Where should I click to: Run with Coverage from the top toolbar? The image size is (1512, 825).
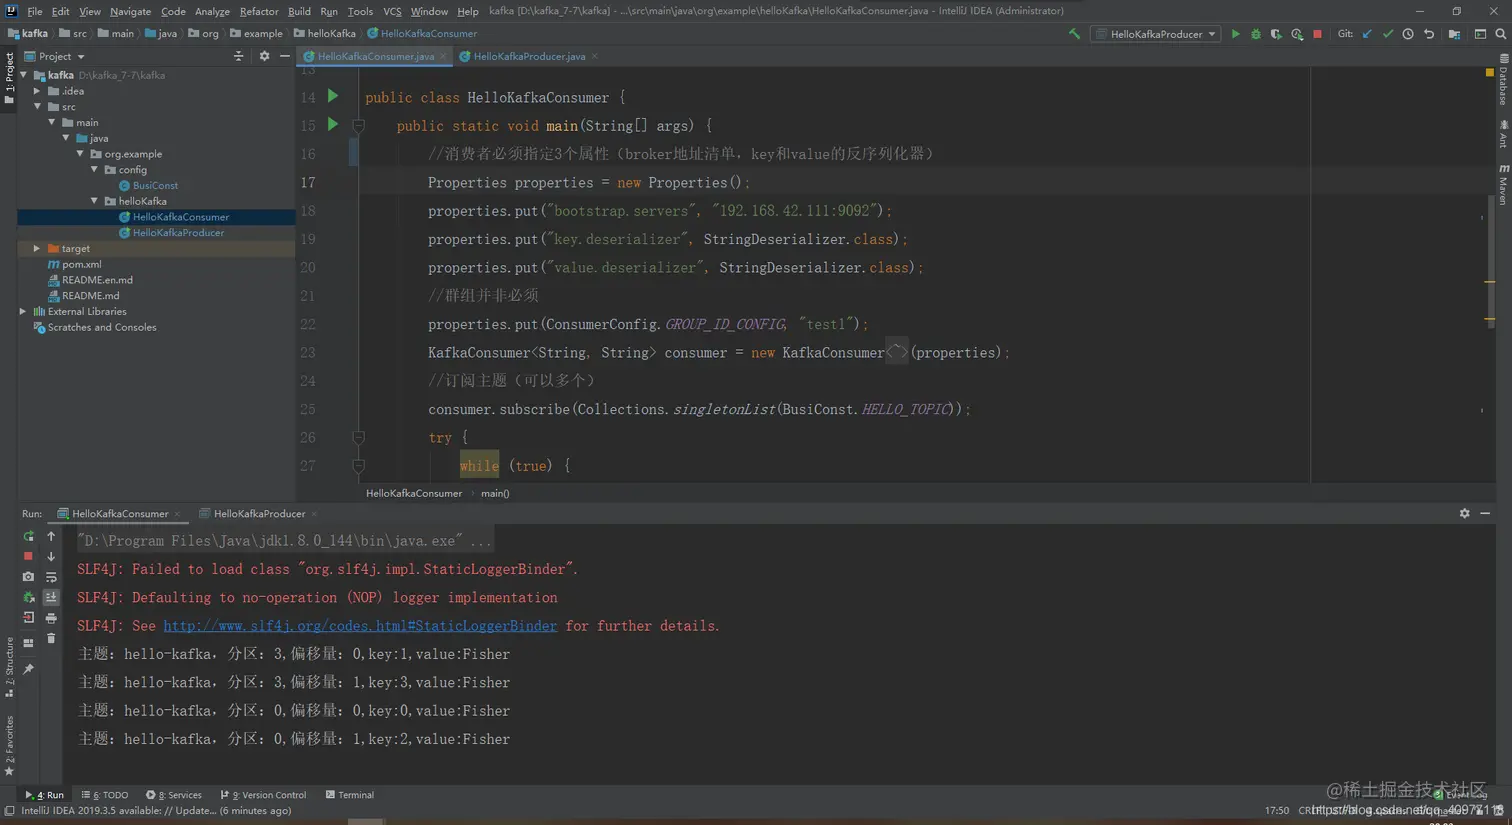pyautogui.click(x=1276, y=34)
